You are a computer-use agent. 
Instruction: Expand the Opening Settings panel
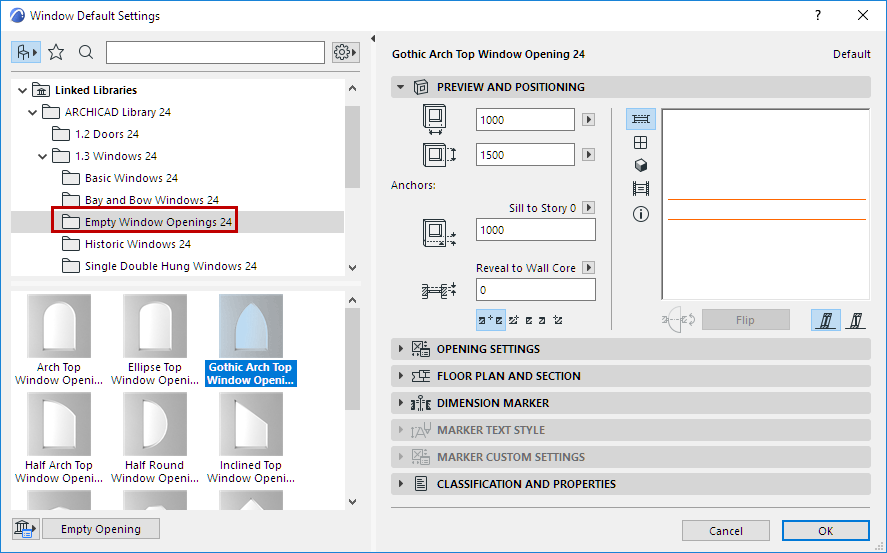tap(488, 349)
